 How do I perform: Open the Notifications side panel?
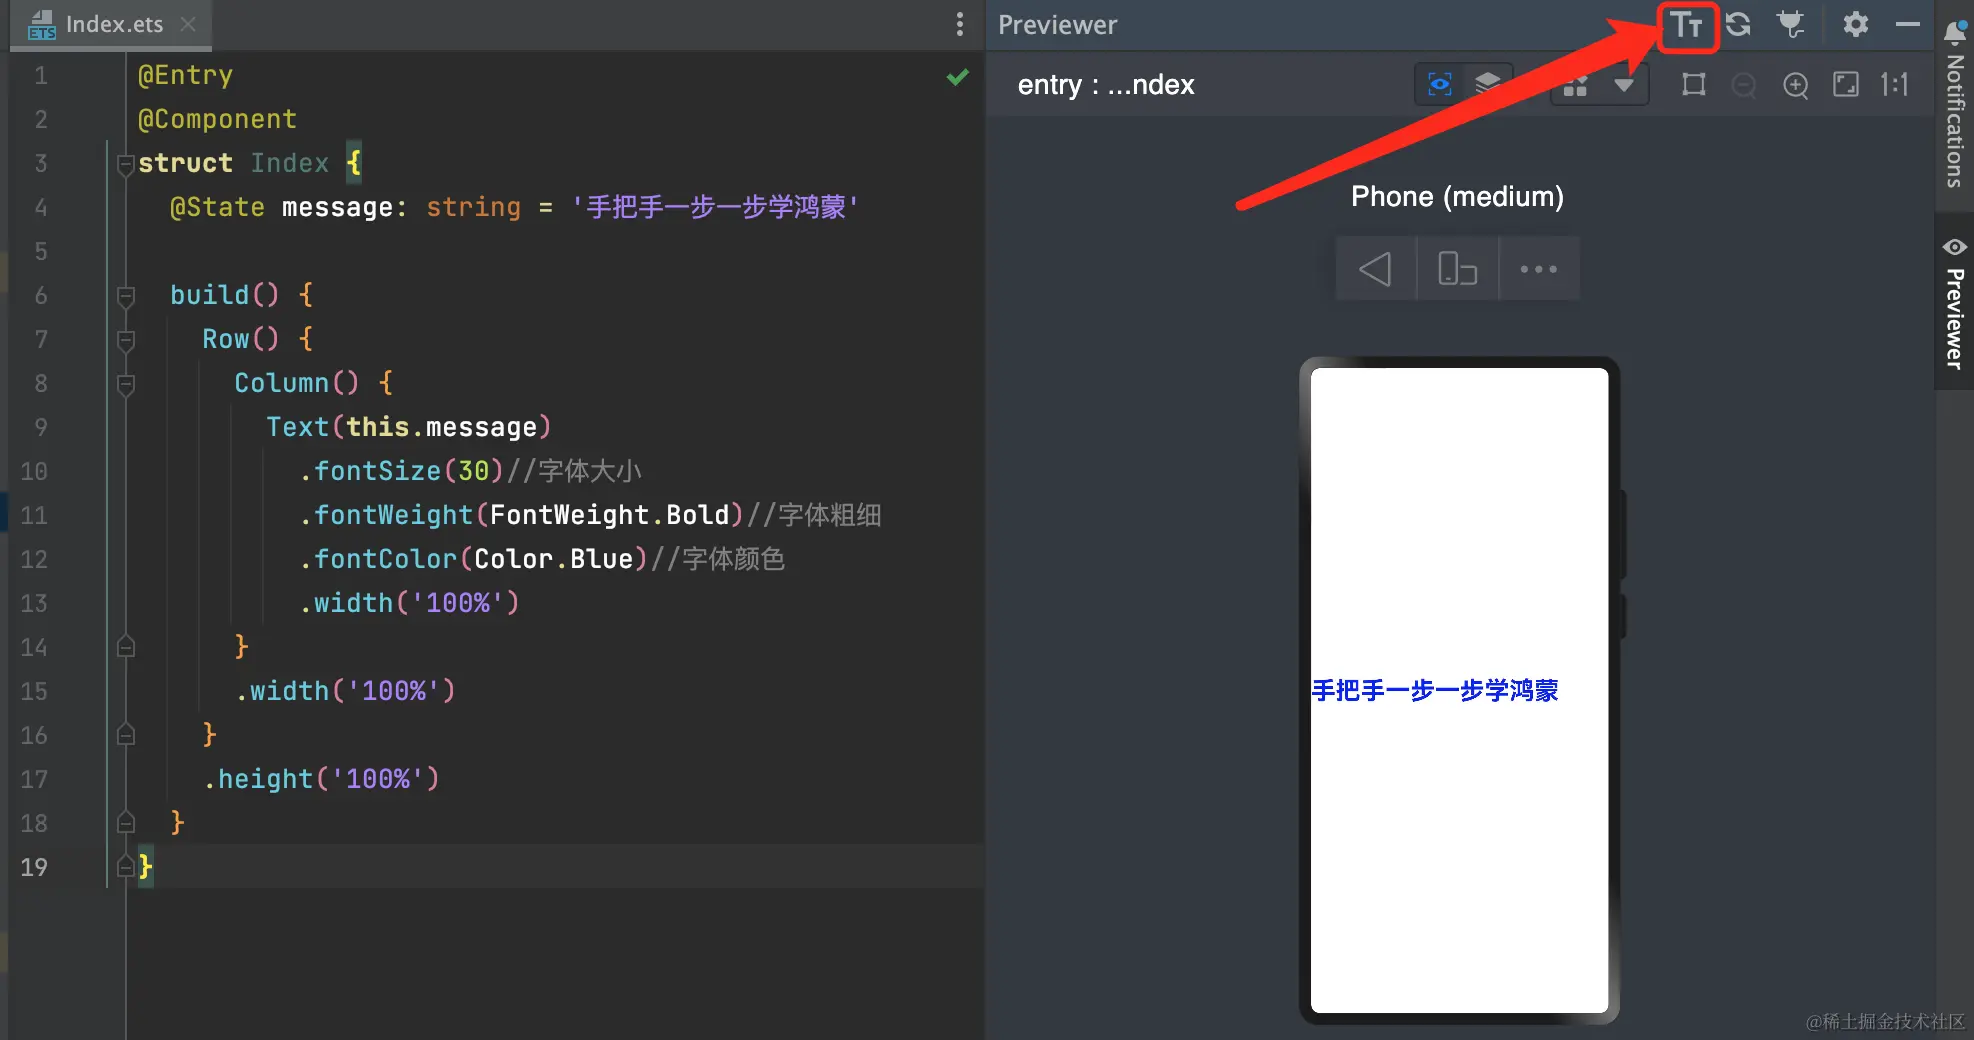click(x=1955, y=104)
